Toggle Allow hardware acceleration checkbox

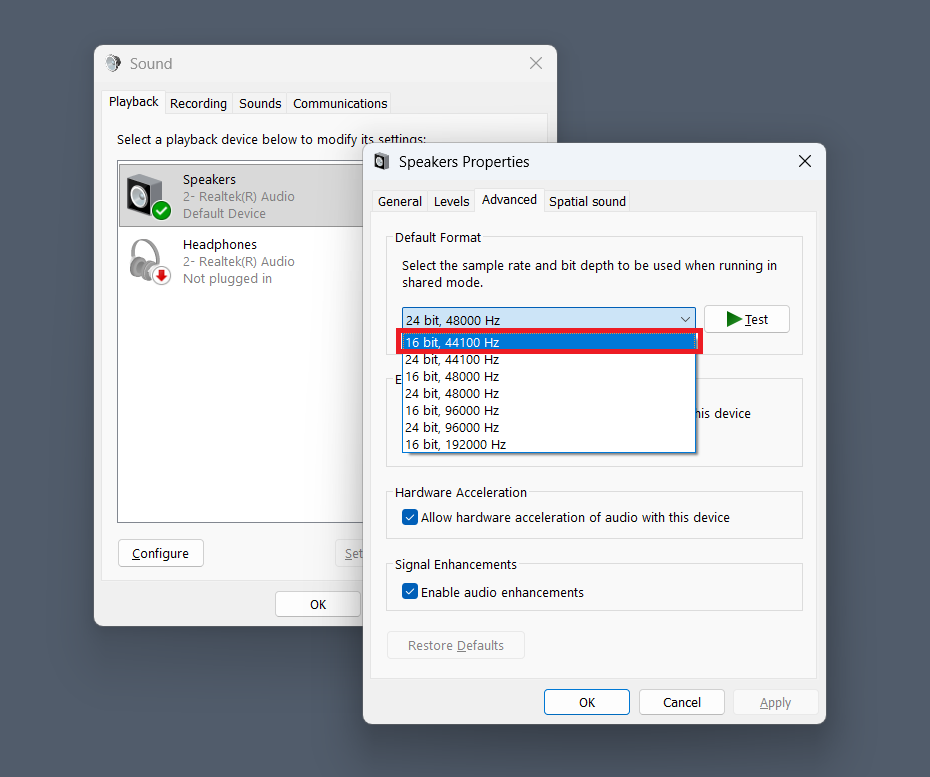410,517
